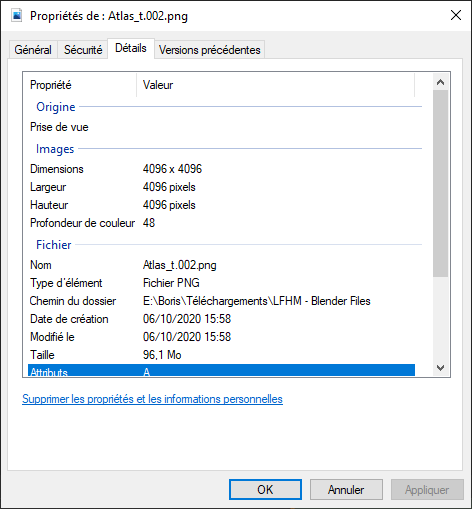Click the vertical scrollbar thumb
This screenshot has width=472, height=509.
(440, 183)
